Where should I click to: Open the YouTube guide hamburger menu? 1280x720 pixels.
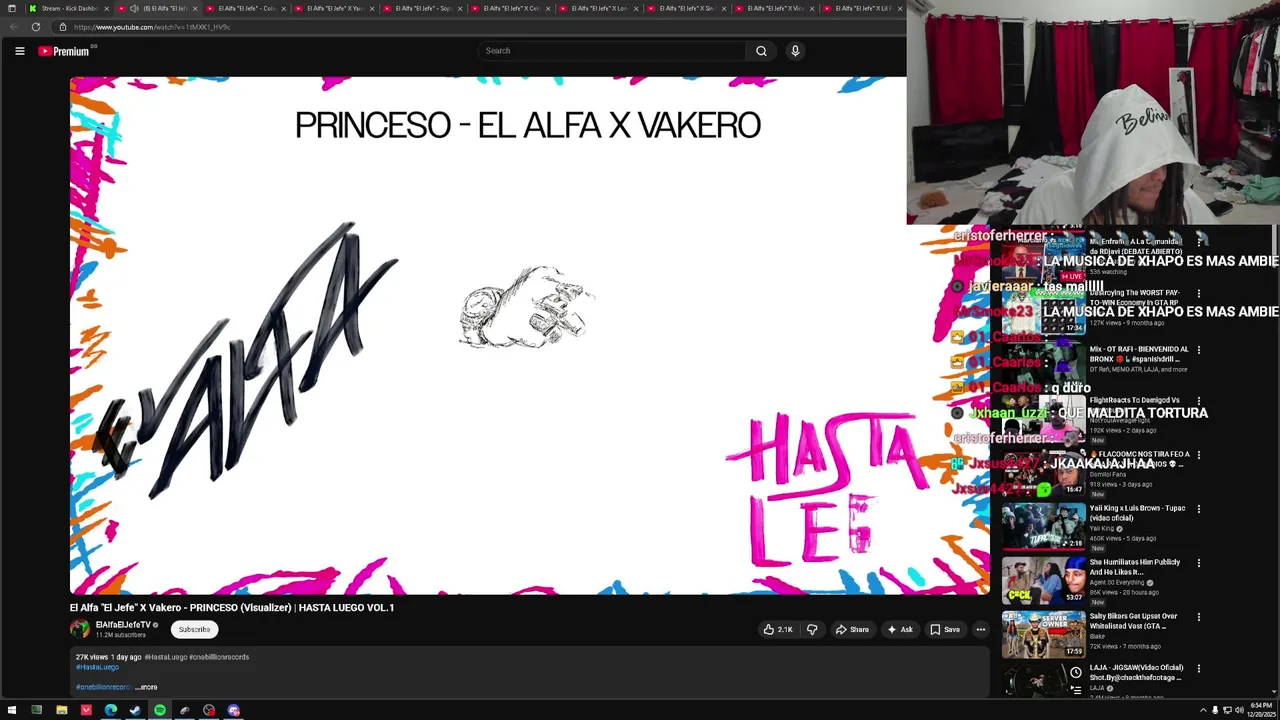point(19,51)
